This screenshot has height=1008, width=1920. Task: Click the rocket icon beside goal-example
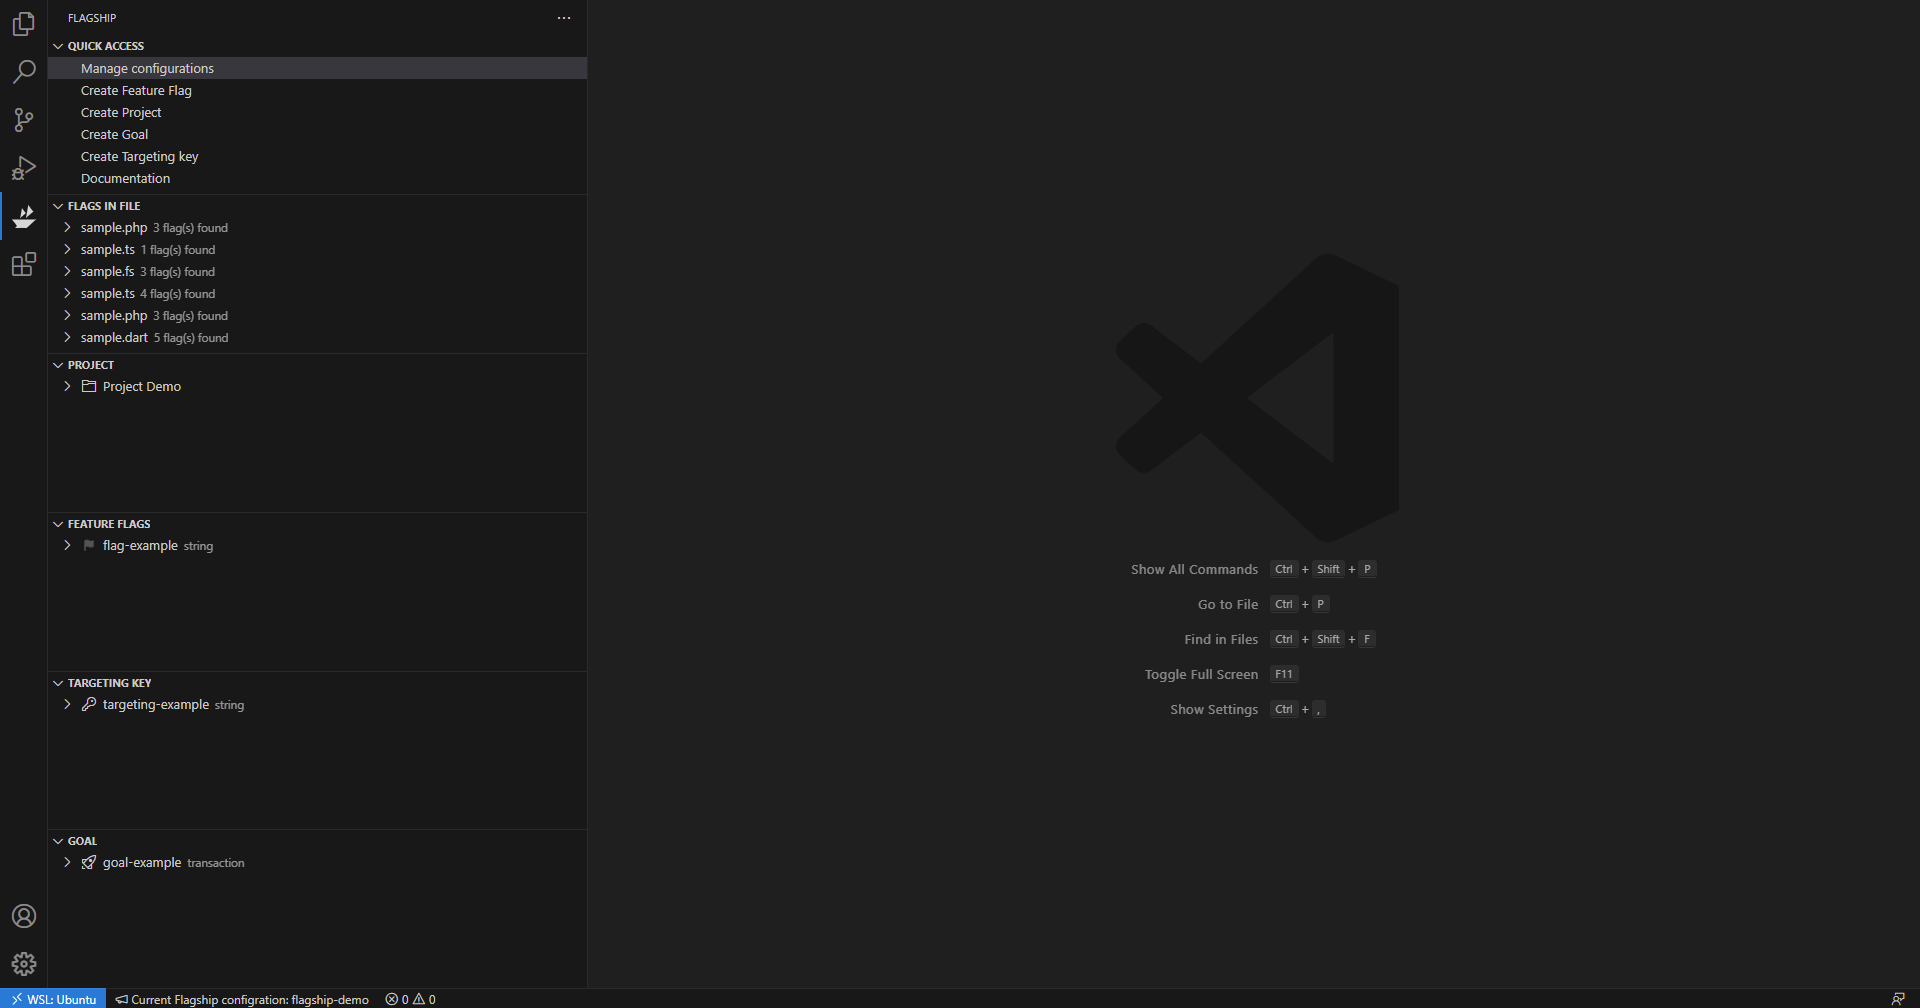[89, 862]
